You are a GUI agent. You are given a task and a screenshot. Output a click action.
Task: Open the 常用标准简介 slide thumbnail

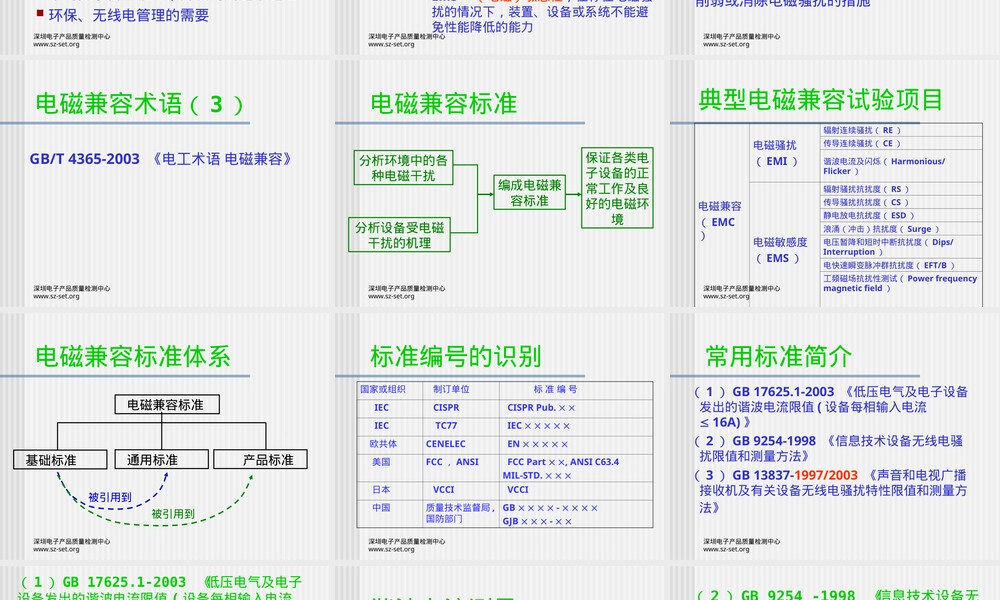835,437
